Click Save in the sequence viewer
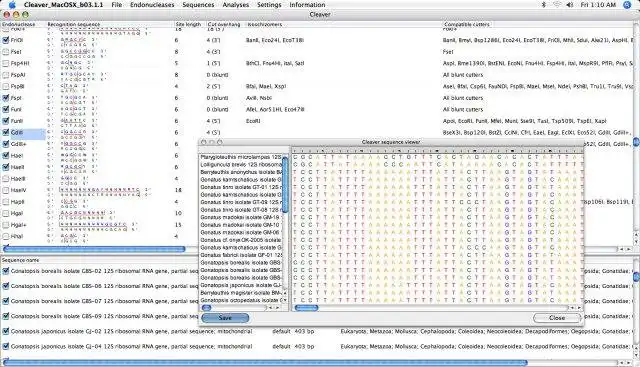 [x=225, y=318]
